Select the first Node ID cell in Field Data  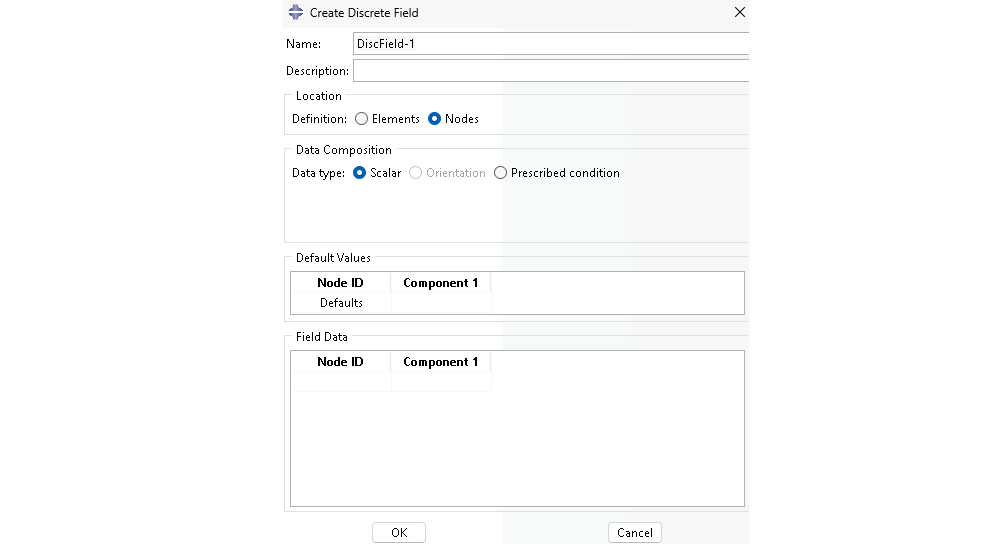tap(340, 382)
